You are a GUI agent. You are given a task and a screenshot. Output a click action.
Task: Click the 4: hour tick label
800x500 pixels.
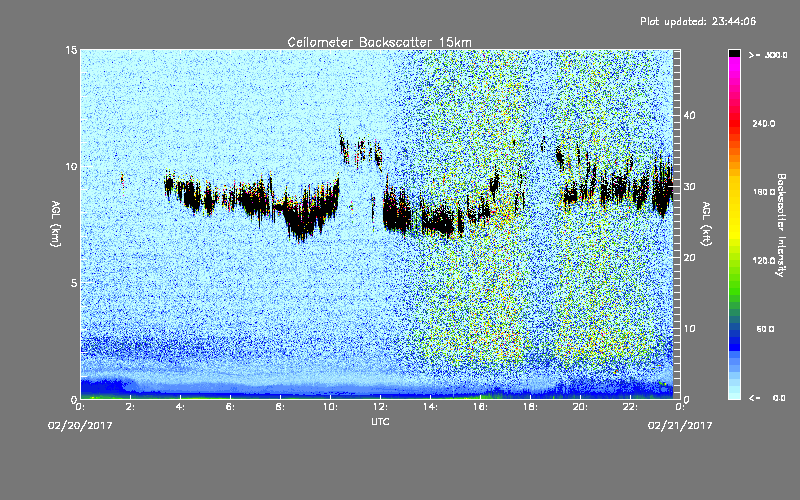pyautogui.click(x=180, y=407)
